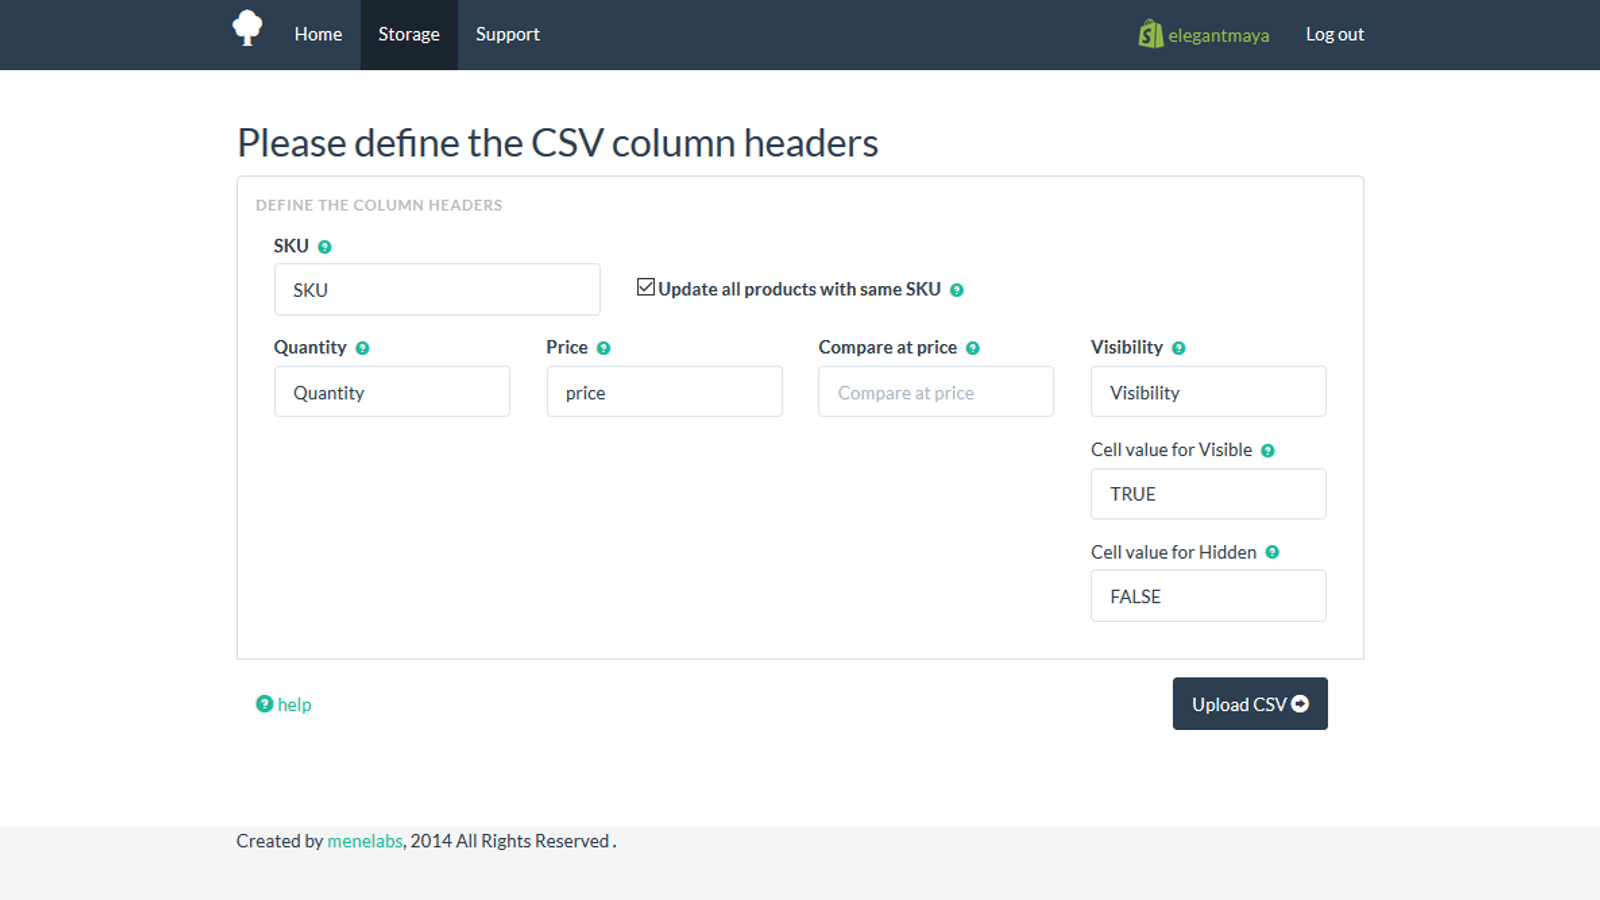This screenshot has width=1600, height=900.
Task: Switch to the Home tab
Action: (x=317, y=34)
